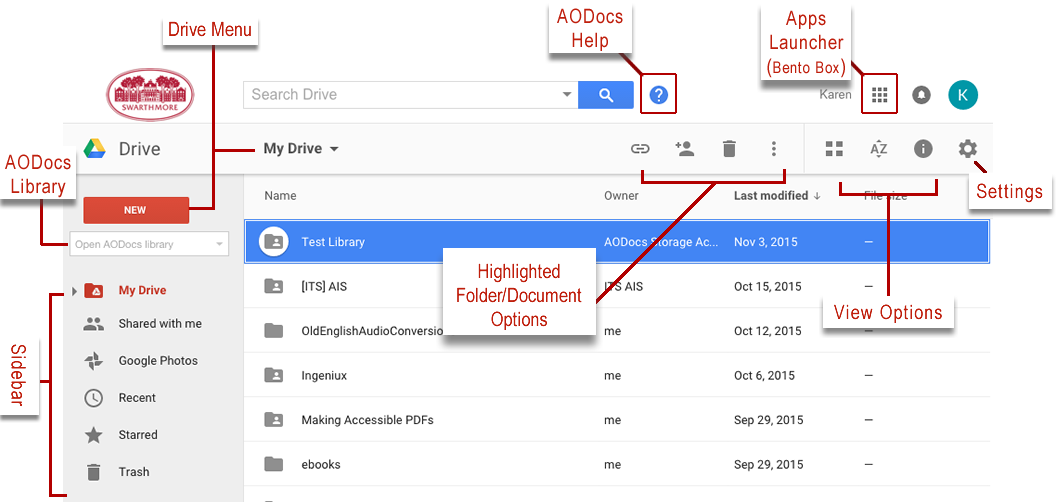Click the red NEW button
This screenshot has height=502, width=1056.
pos(136,210)
